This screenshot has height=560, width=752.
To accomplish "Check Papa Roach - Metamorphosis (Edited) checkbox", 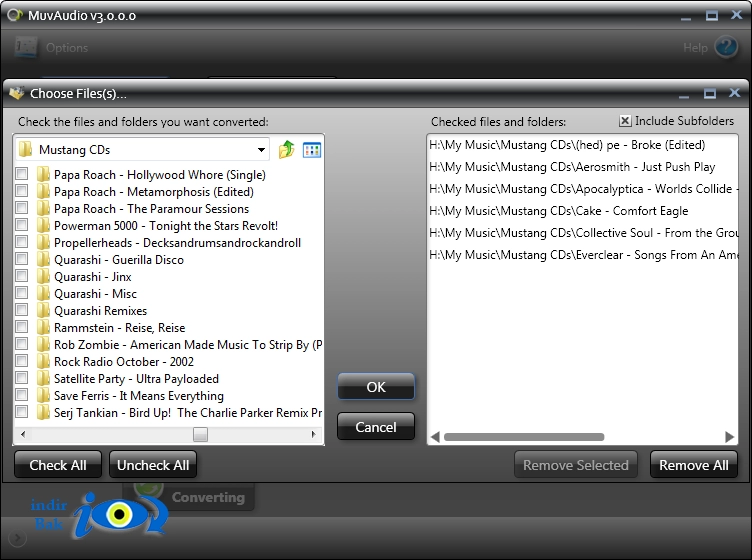I will 22,191.
